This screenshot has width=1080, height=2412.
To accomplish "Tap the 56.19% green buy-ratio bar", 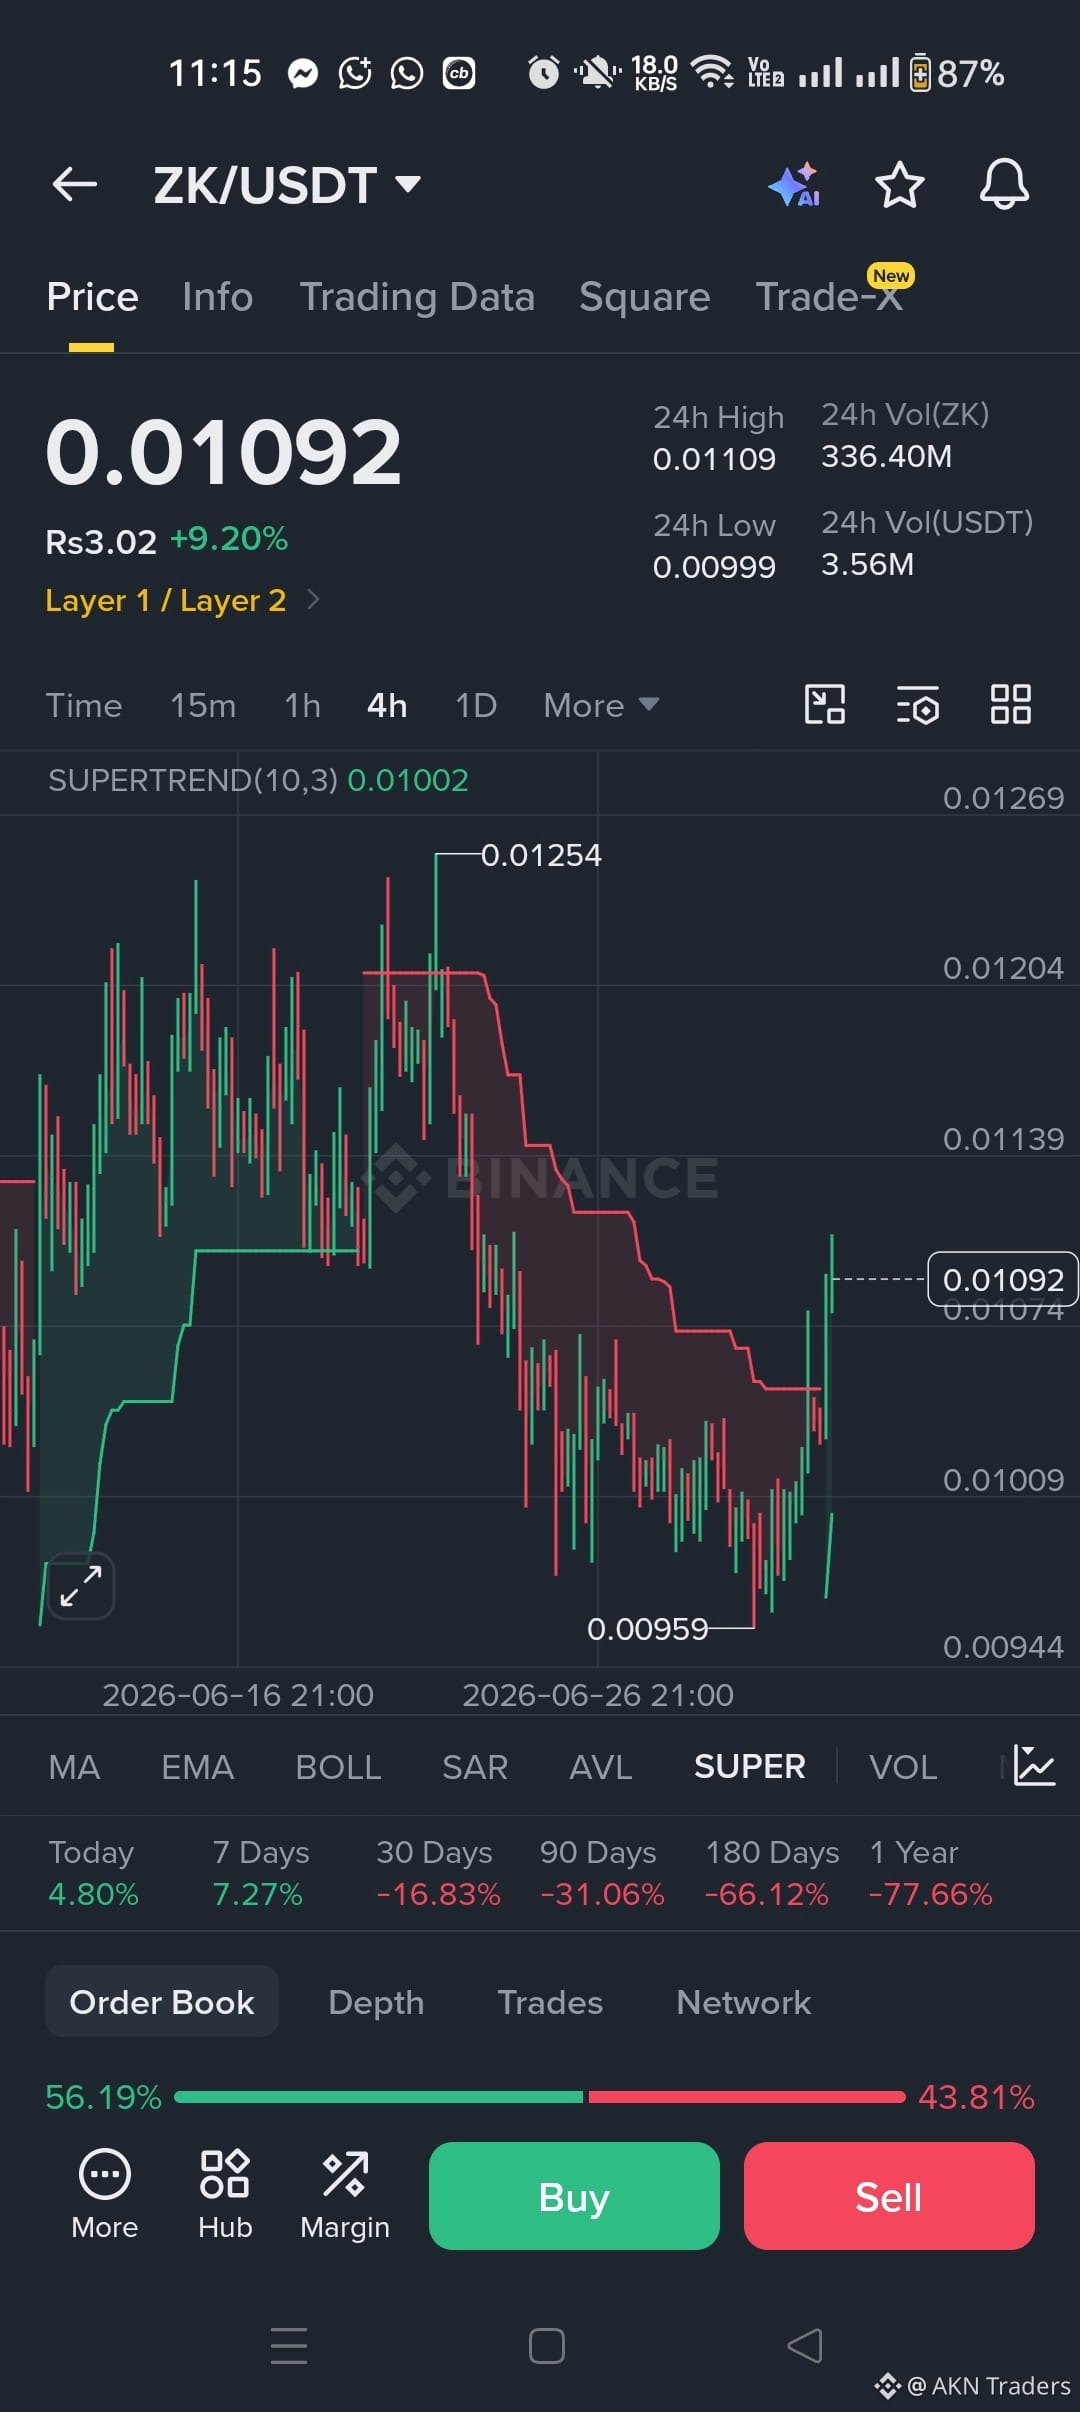I will 378,2097.
